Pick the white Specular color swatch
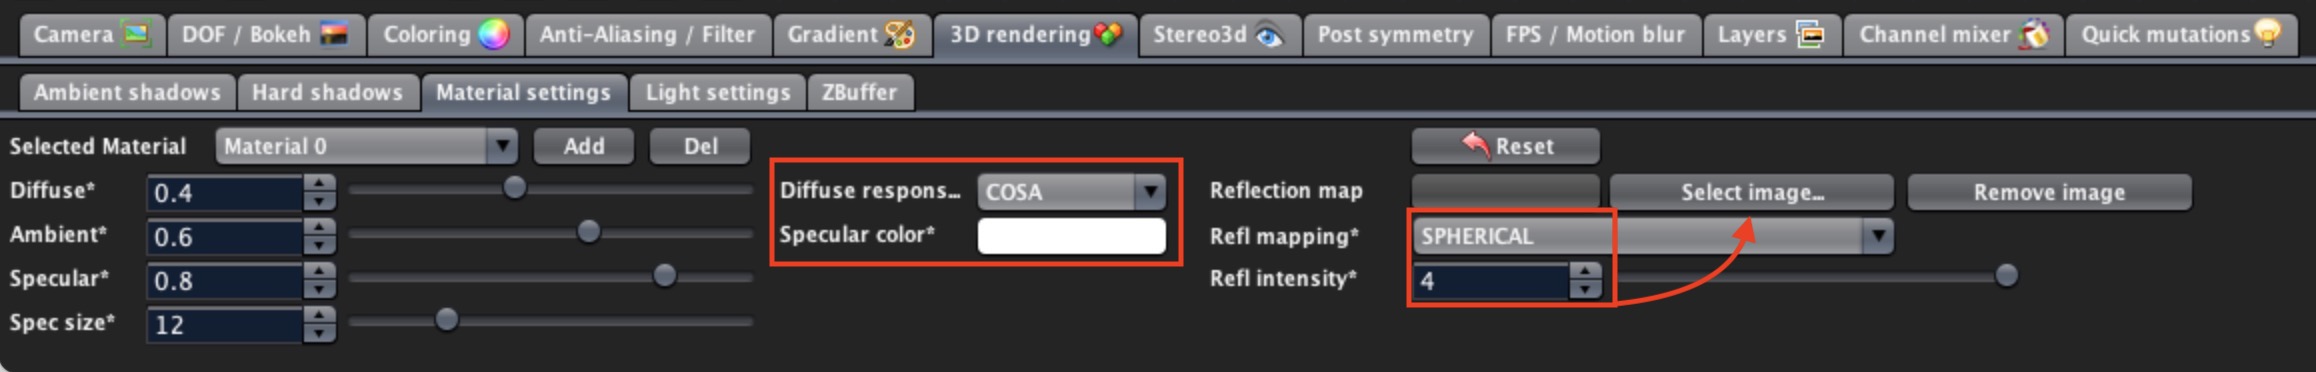 pos(1071,236)
